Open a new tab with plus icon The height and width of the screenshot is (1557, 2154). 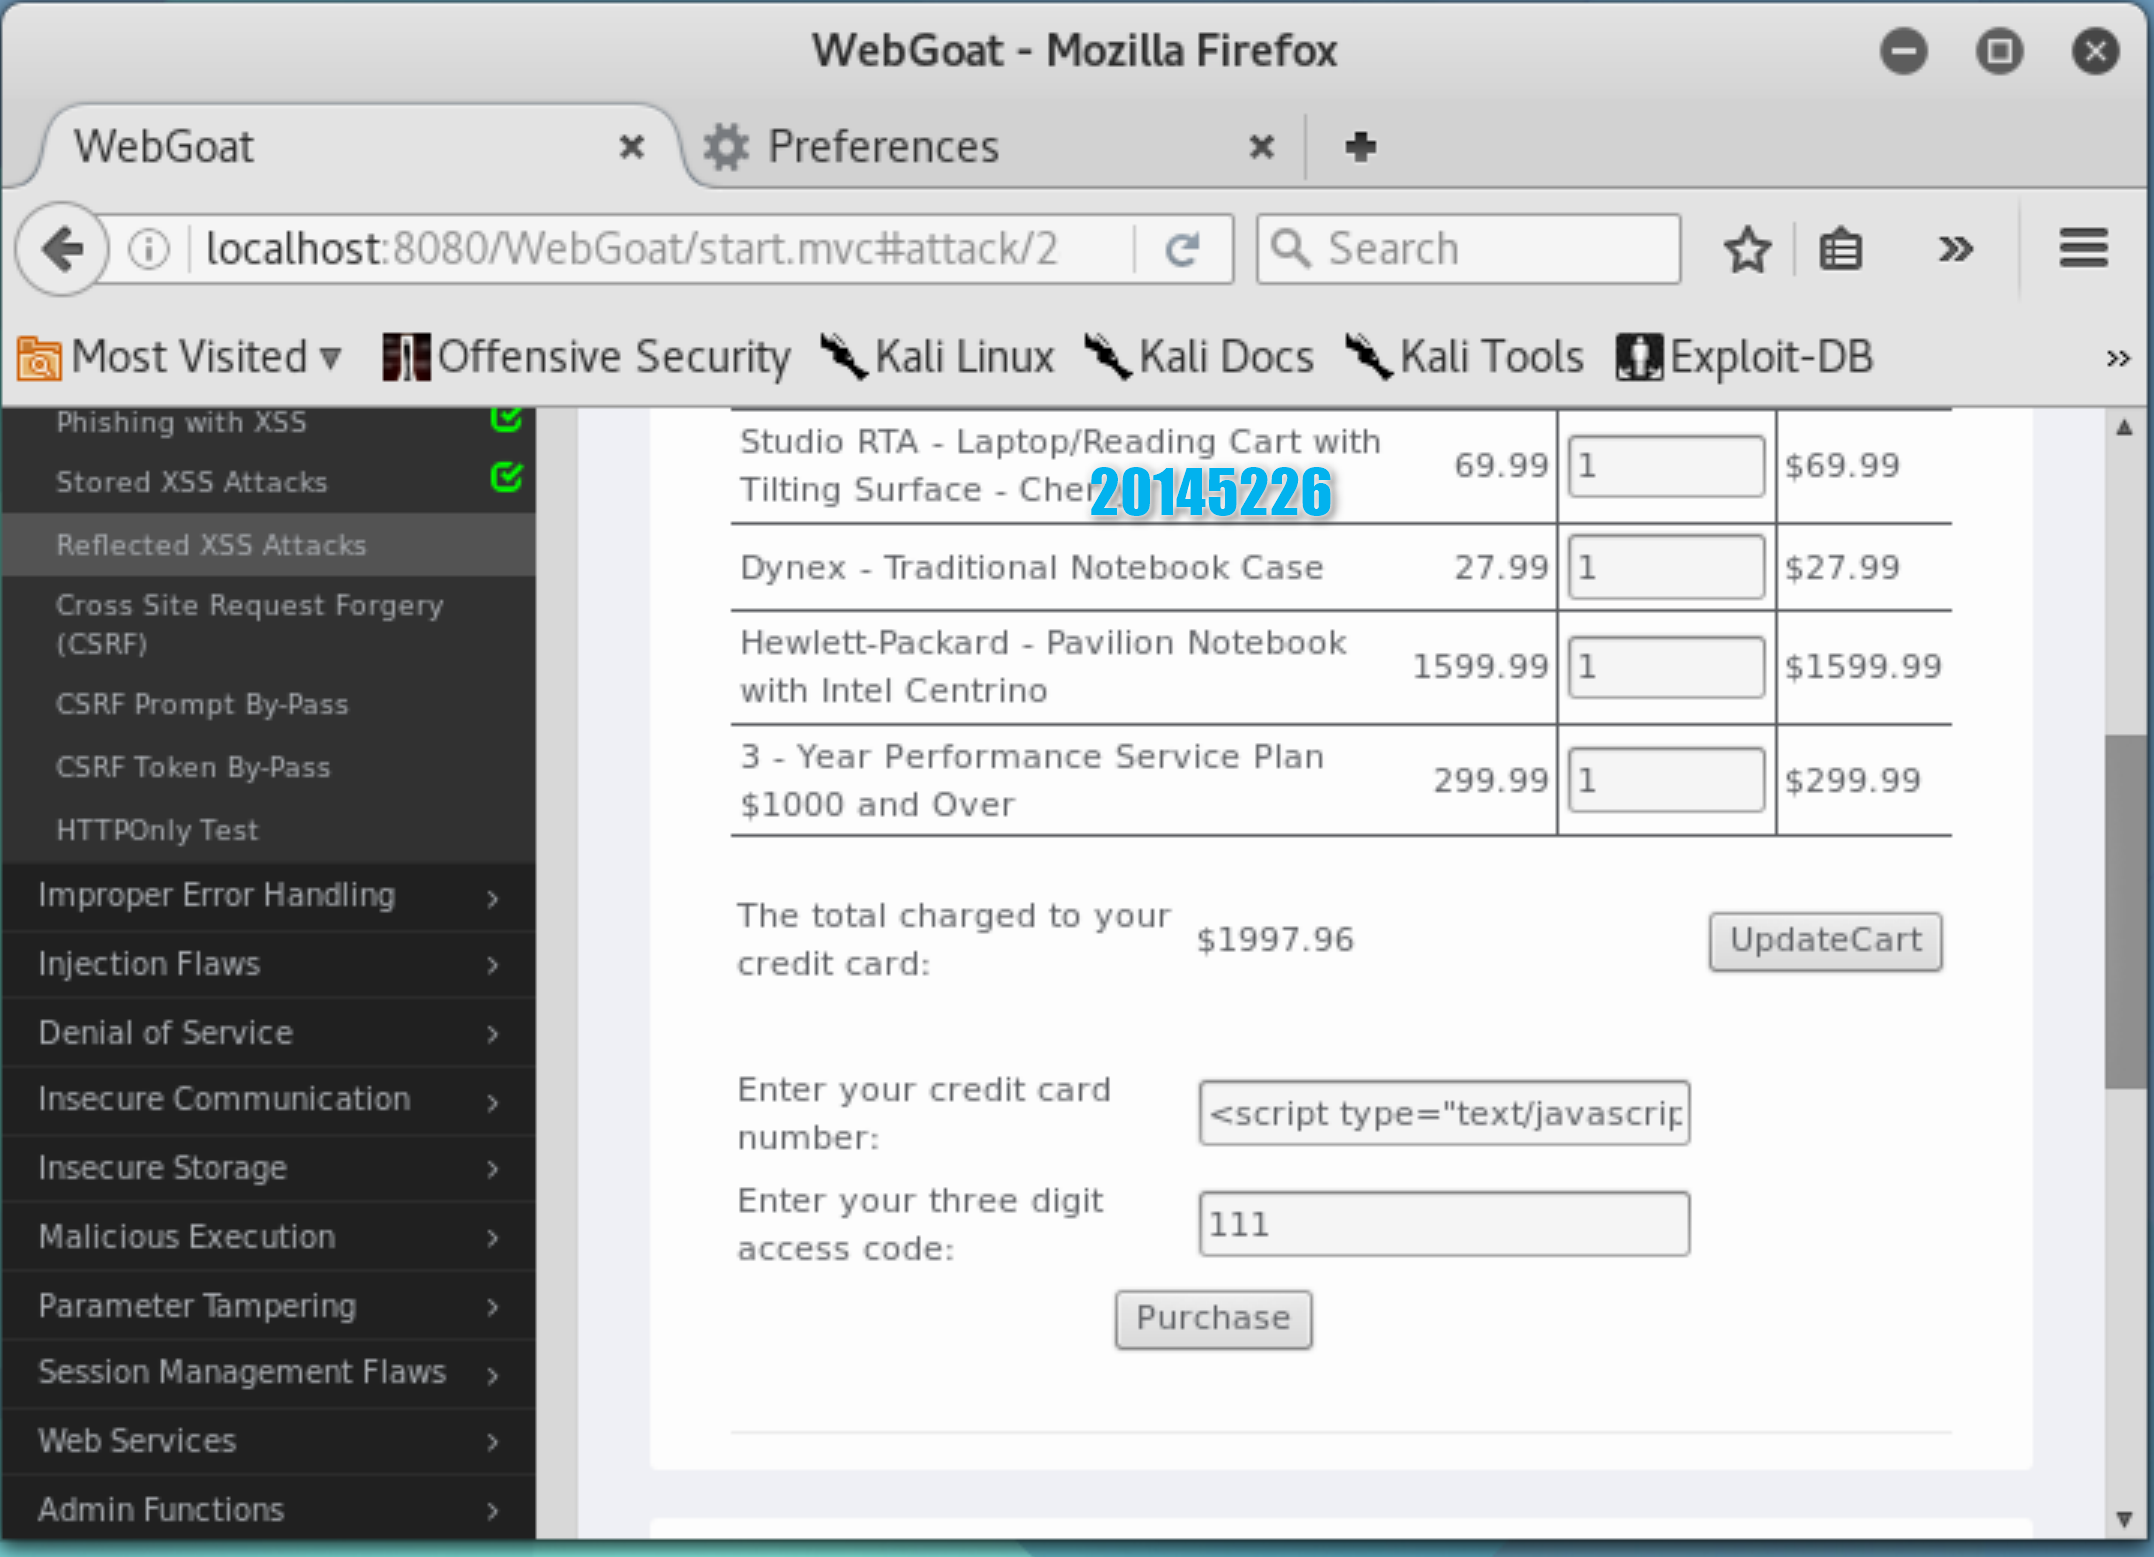[x=1360, y=147]
